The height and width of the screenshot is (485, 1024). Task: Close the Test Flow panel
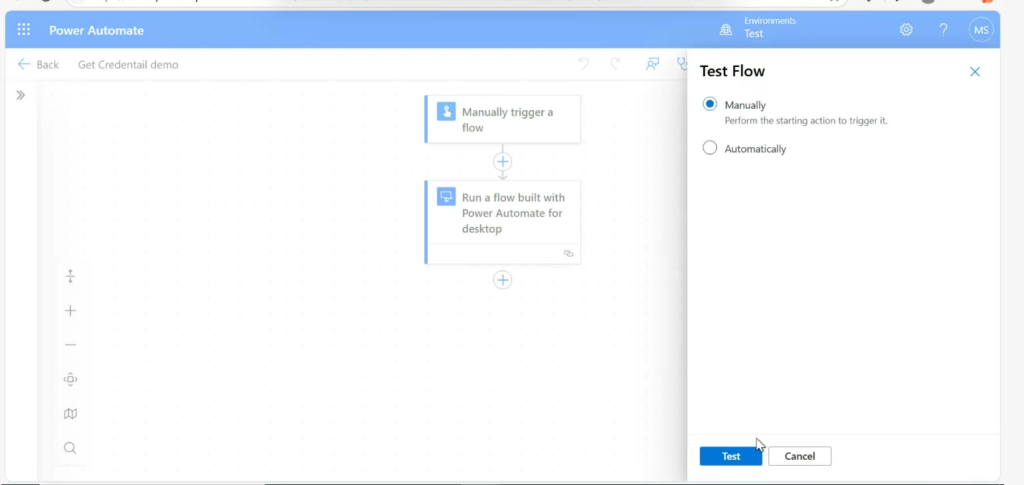974,72
